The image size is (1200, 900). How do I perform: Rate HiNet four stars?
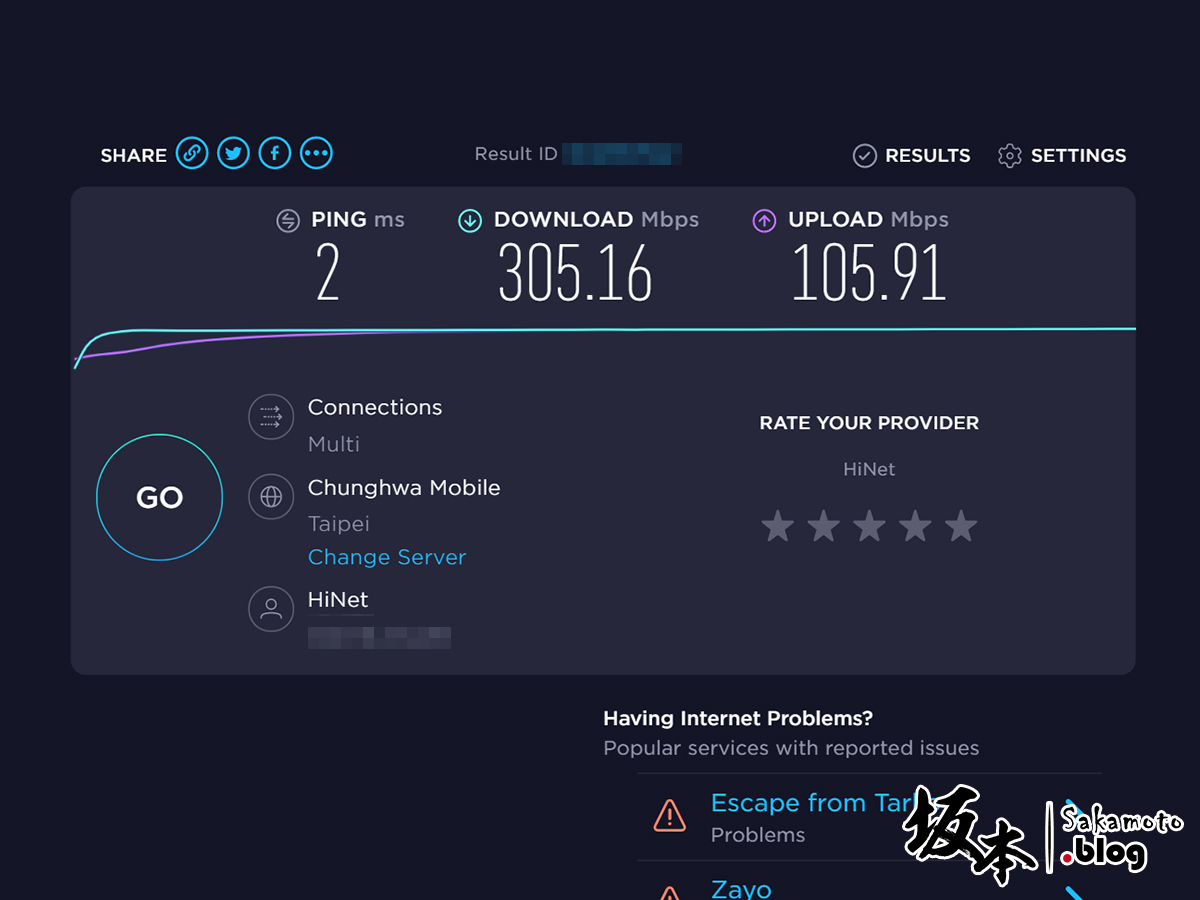[x=915, y=525]
